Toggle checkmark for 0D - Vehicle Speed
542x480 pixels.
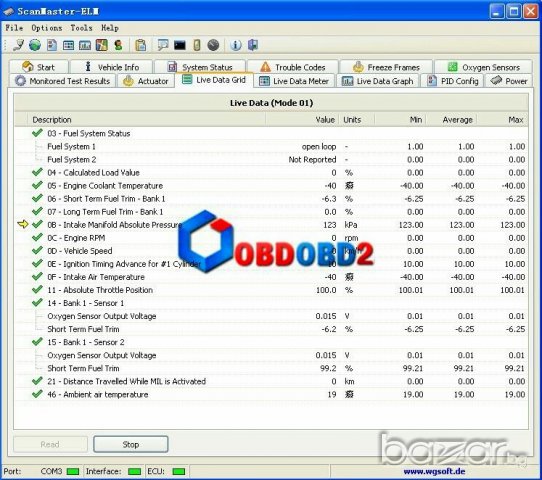tap(37, 250)
